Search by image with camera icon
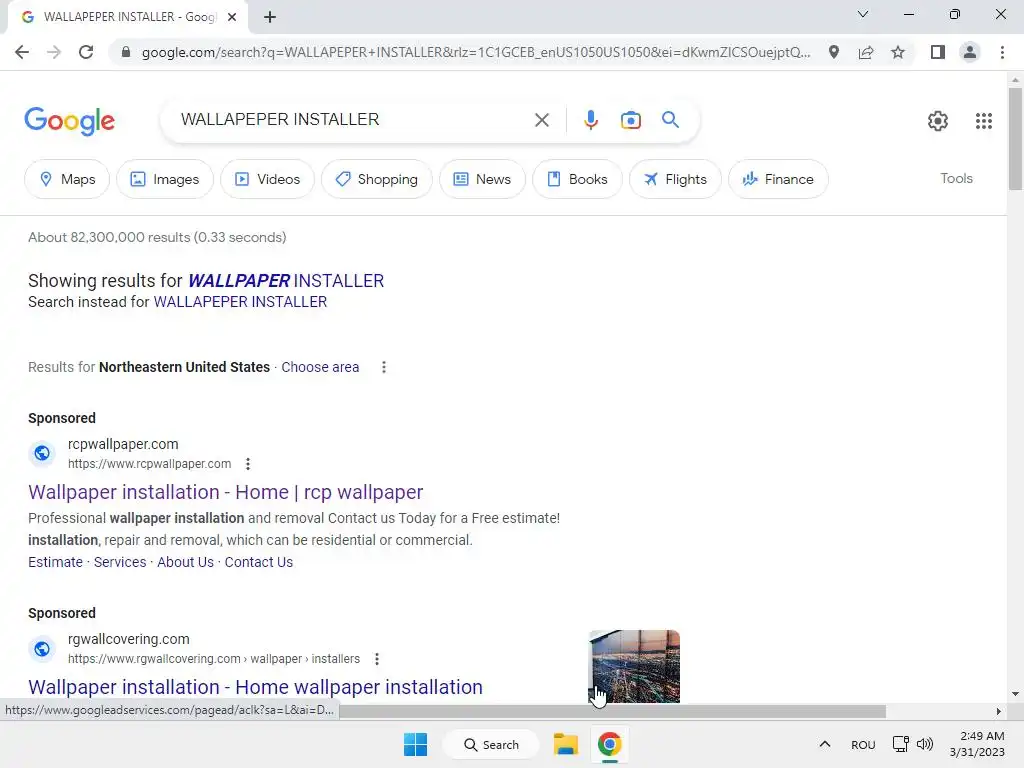The width and height of the screenshot is (1024, 768). pyautogui.click(x=630, y=120)
